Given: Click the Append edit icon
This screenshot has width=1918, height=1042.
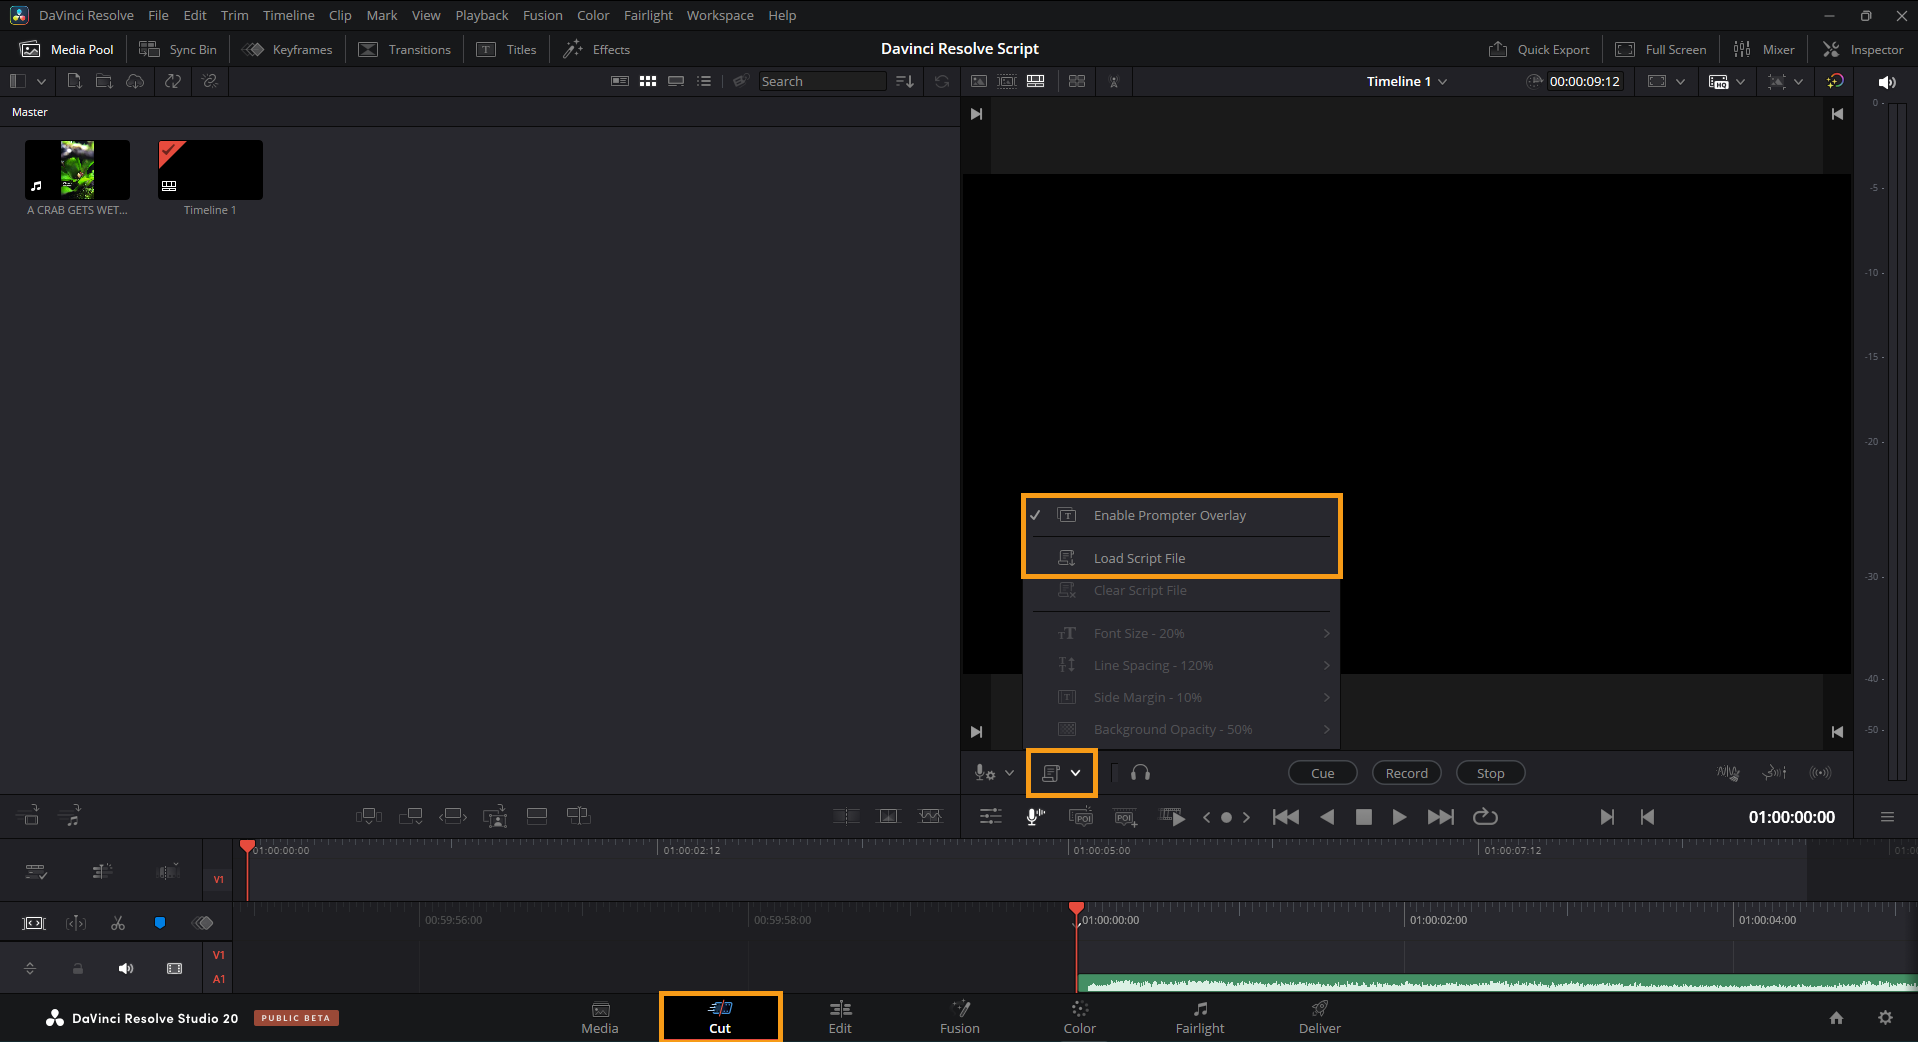Looking at the screenshot, I should 410,816.
